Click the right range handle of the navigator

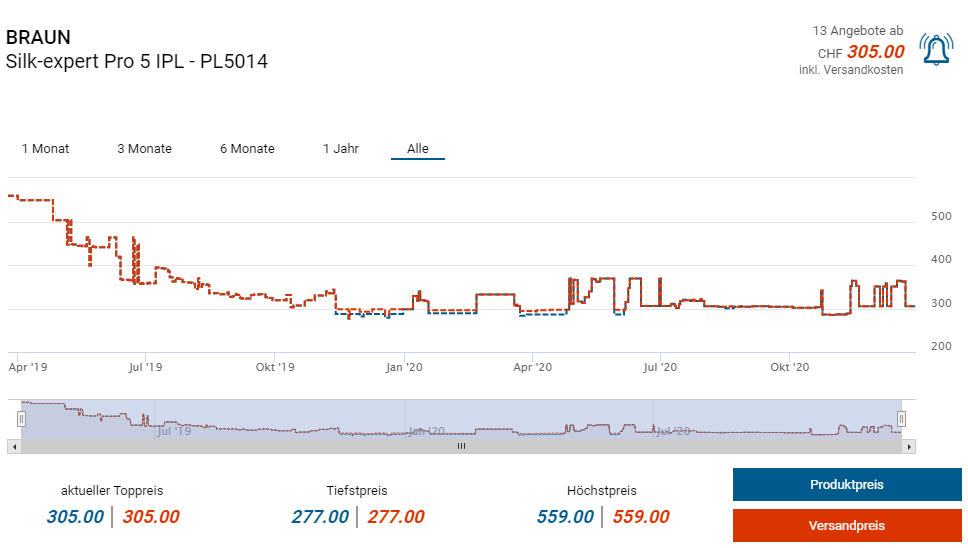point(901,418)
